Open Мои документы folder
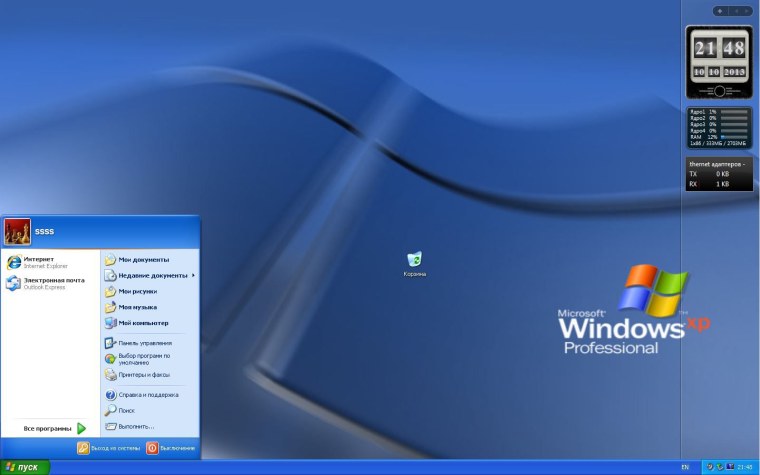The width and height of the screenshot is (760, 475). point(143,260)
